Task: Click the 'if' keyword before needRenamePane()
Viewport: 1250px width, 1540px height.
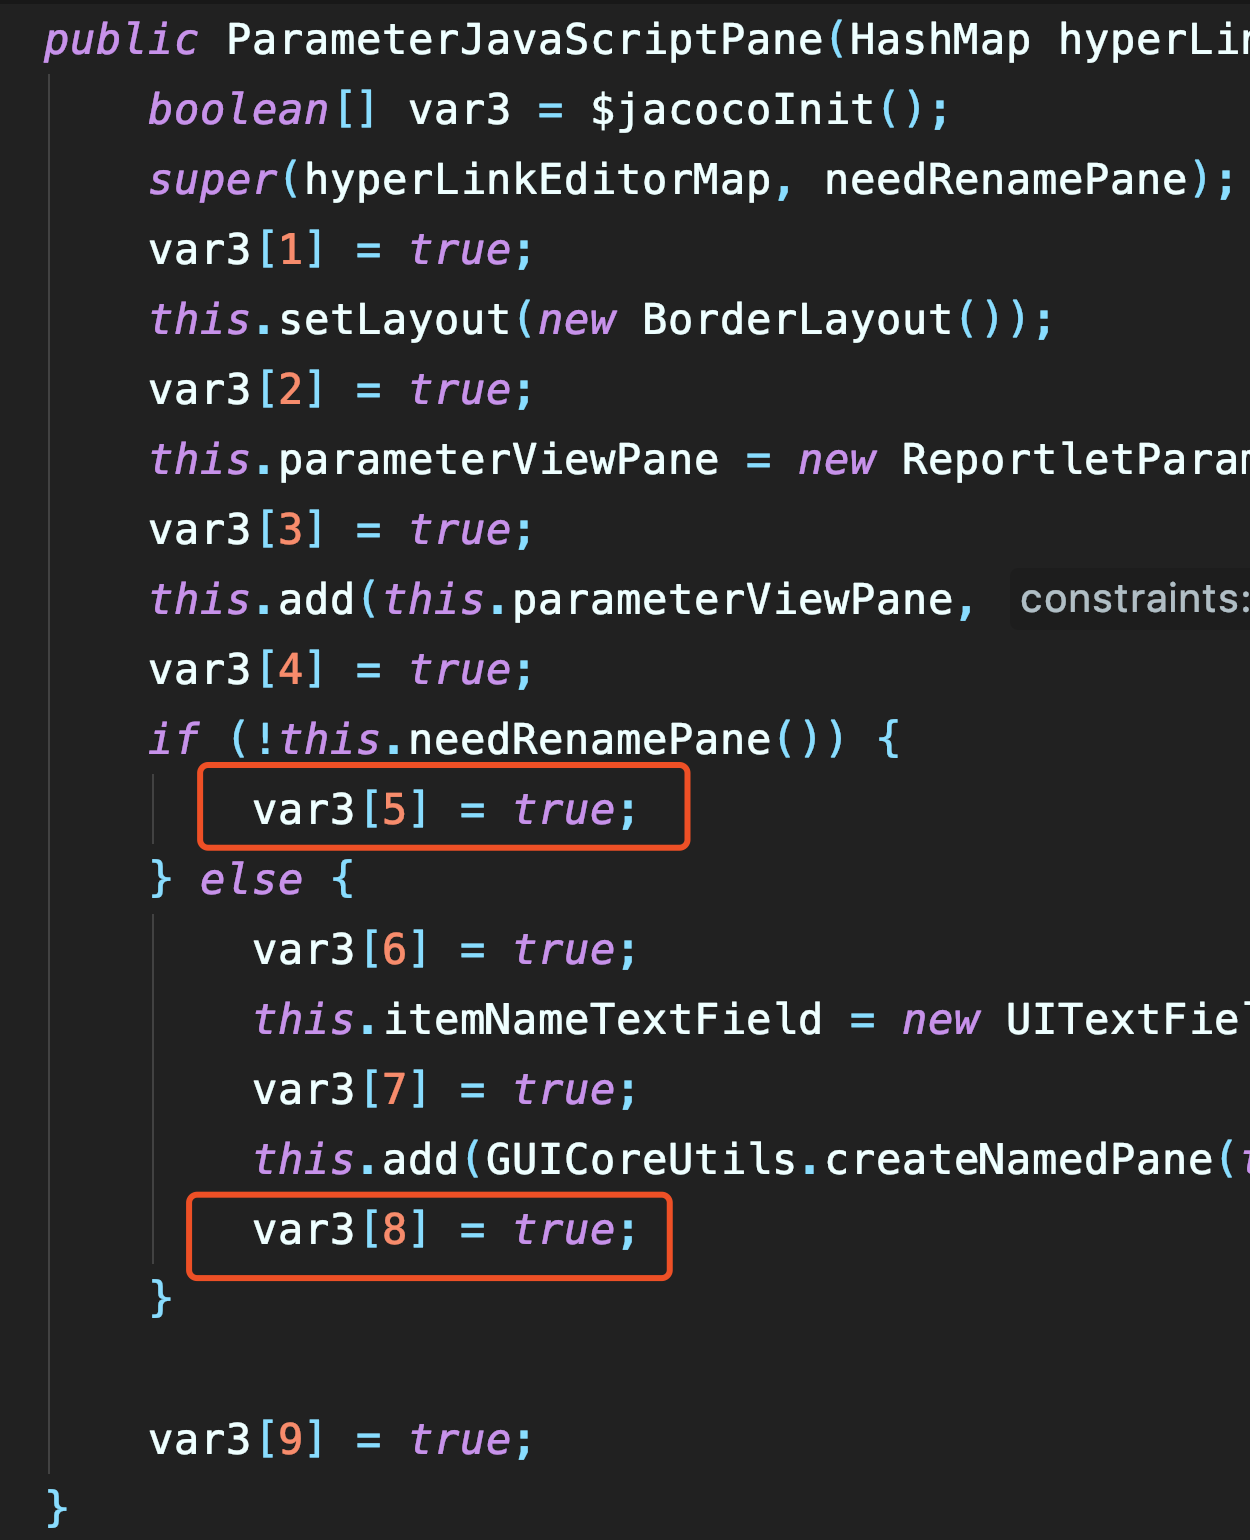Action: 174,740
